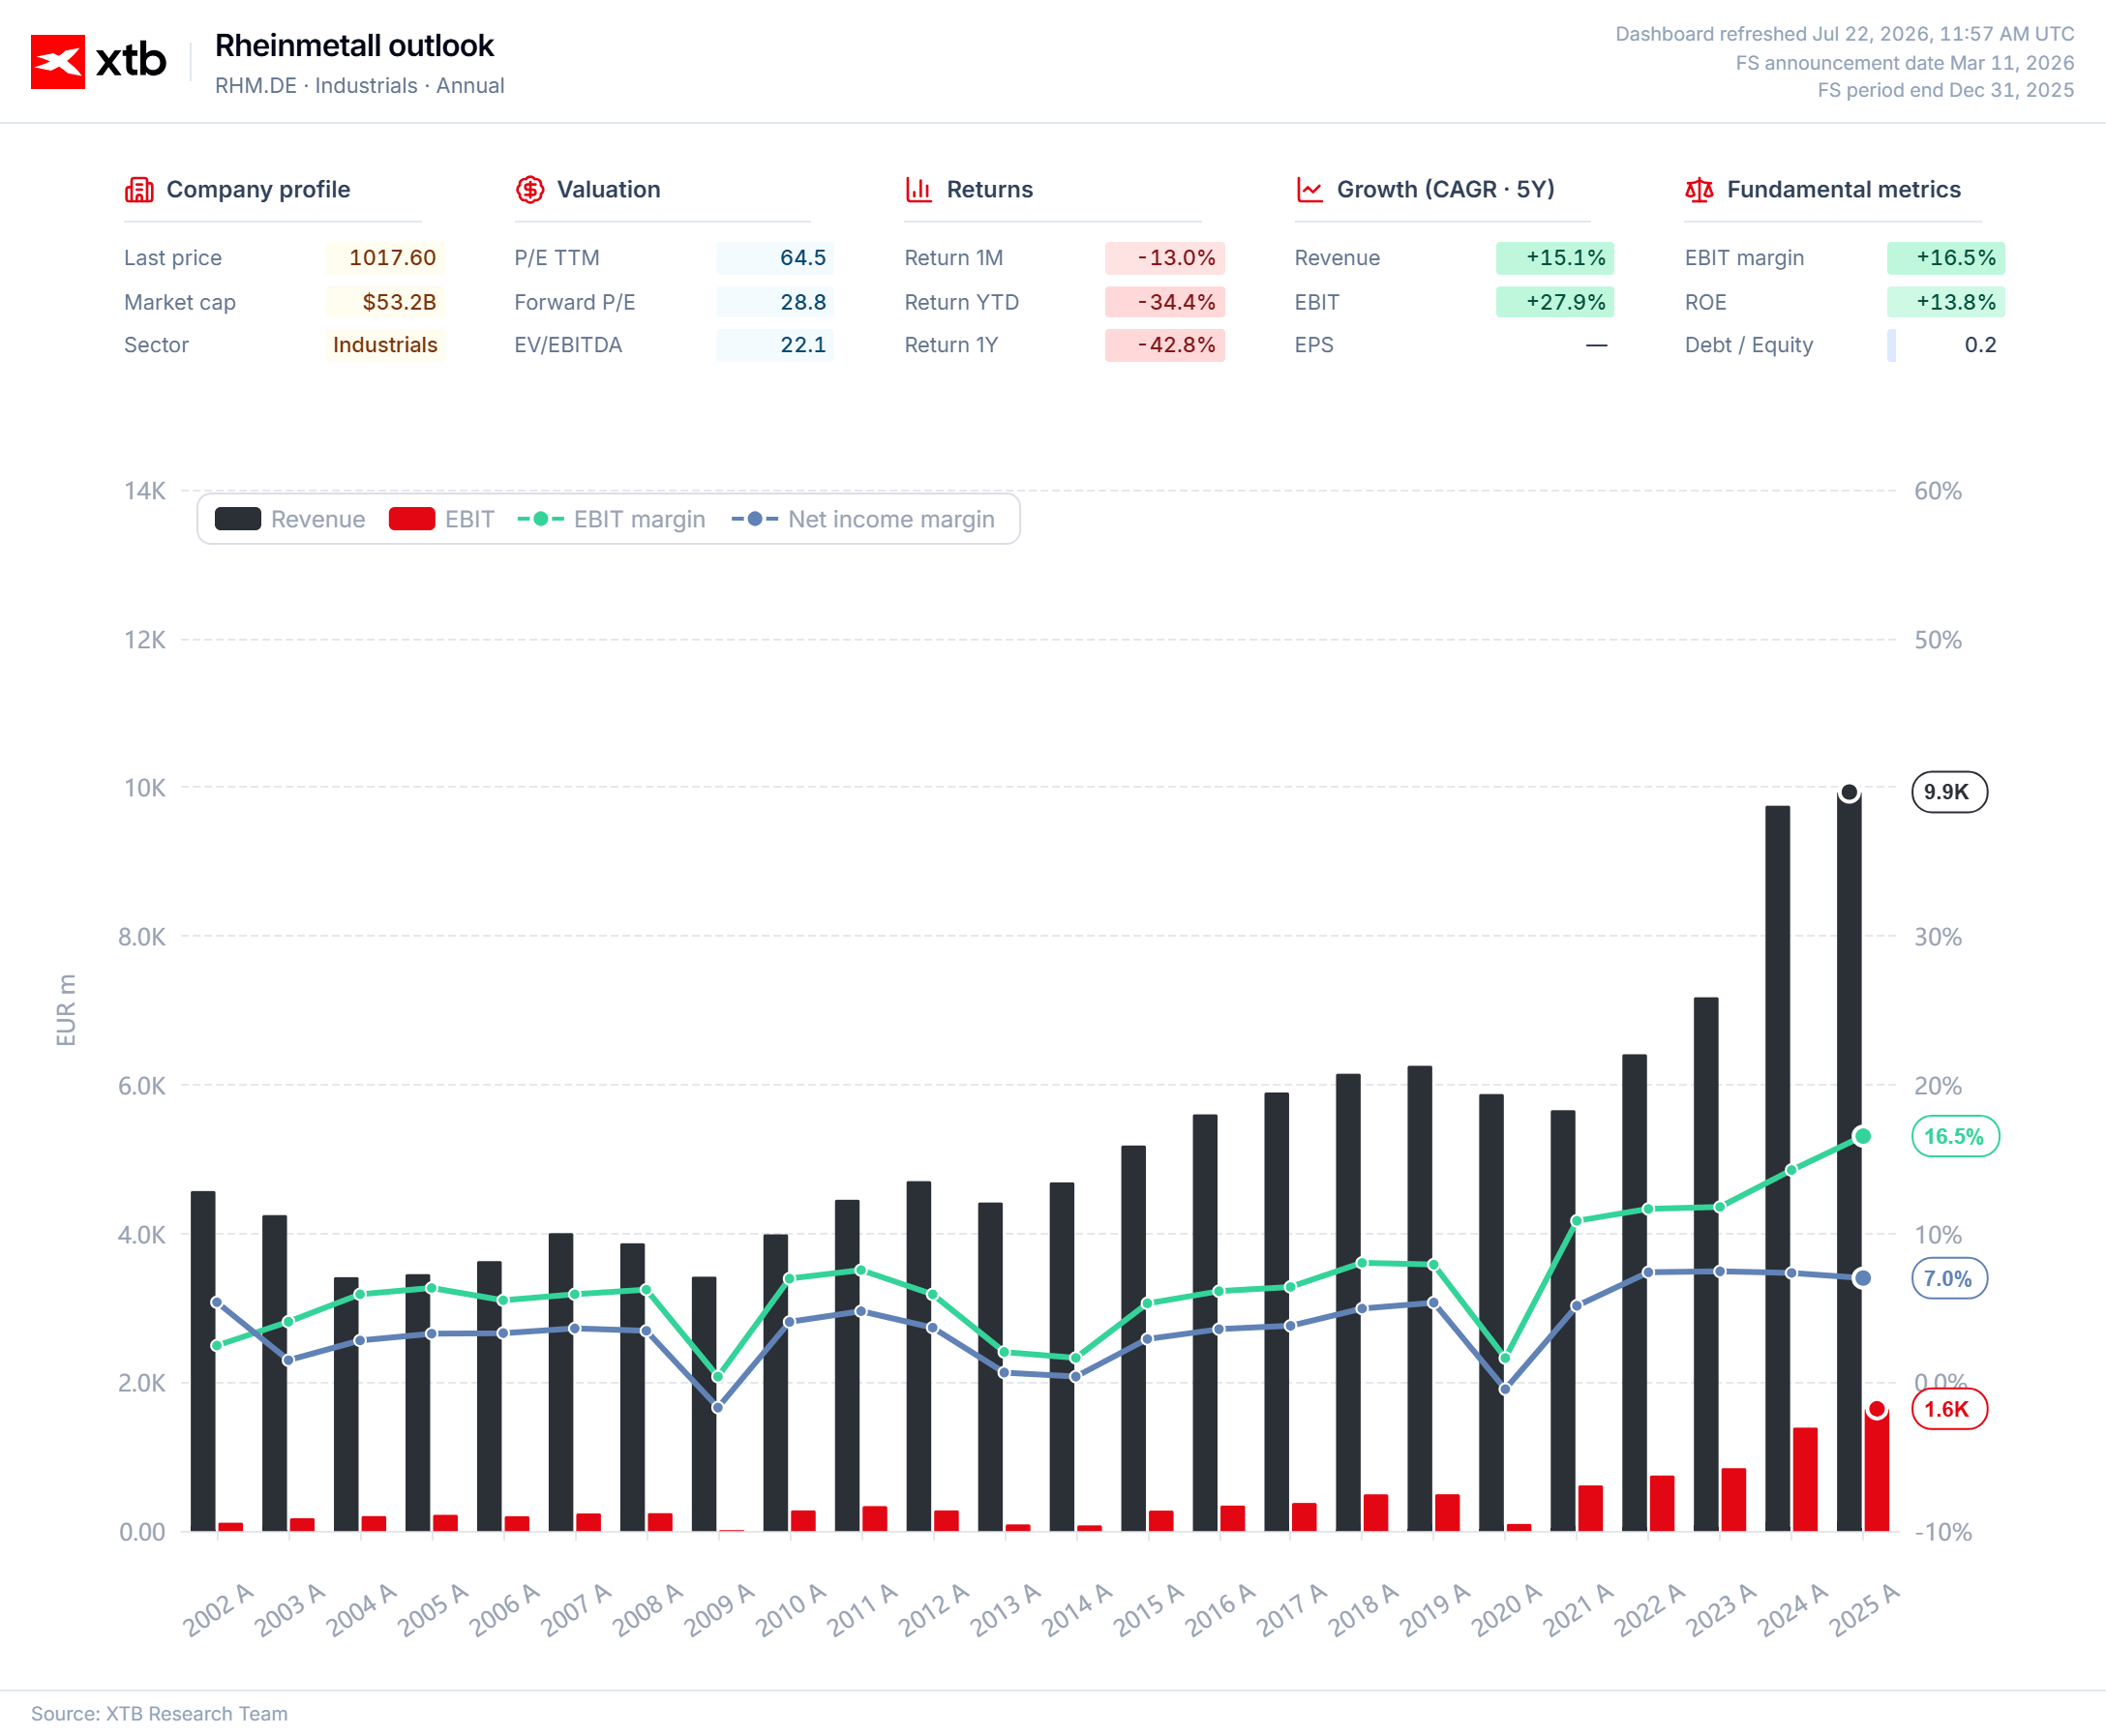Click the 2002 revenue bar
2106x1736 pixels.
pyautogui.click(x=203, y=1361)
